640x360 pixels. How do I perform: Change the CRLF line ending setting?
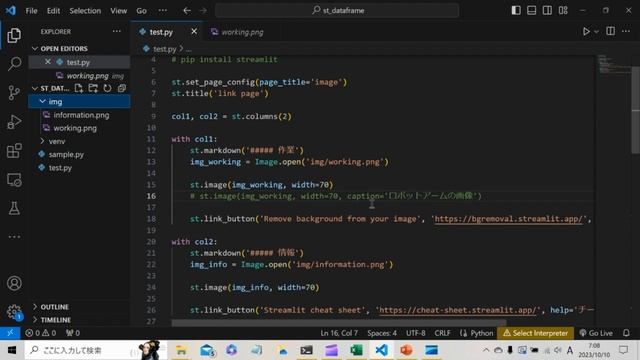(442, 333)
